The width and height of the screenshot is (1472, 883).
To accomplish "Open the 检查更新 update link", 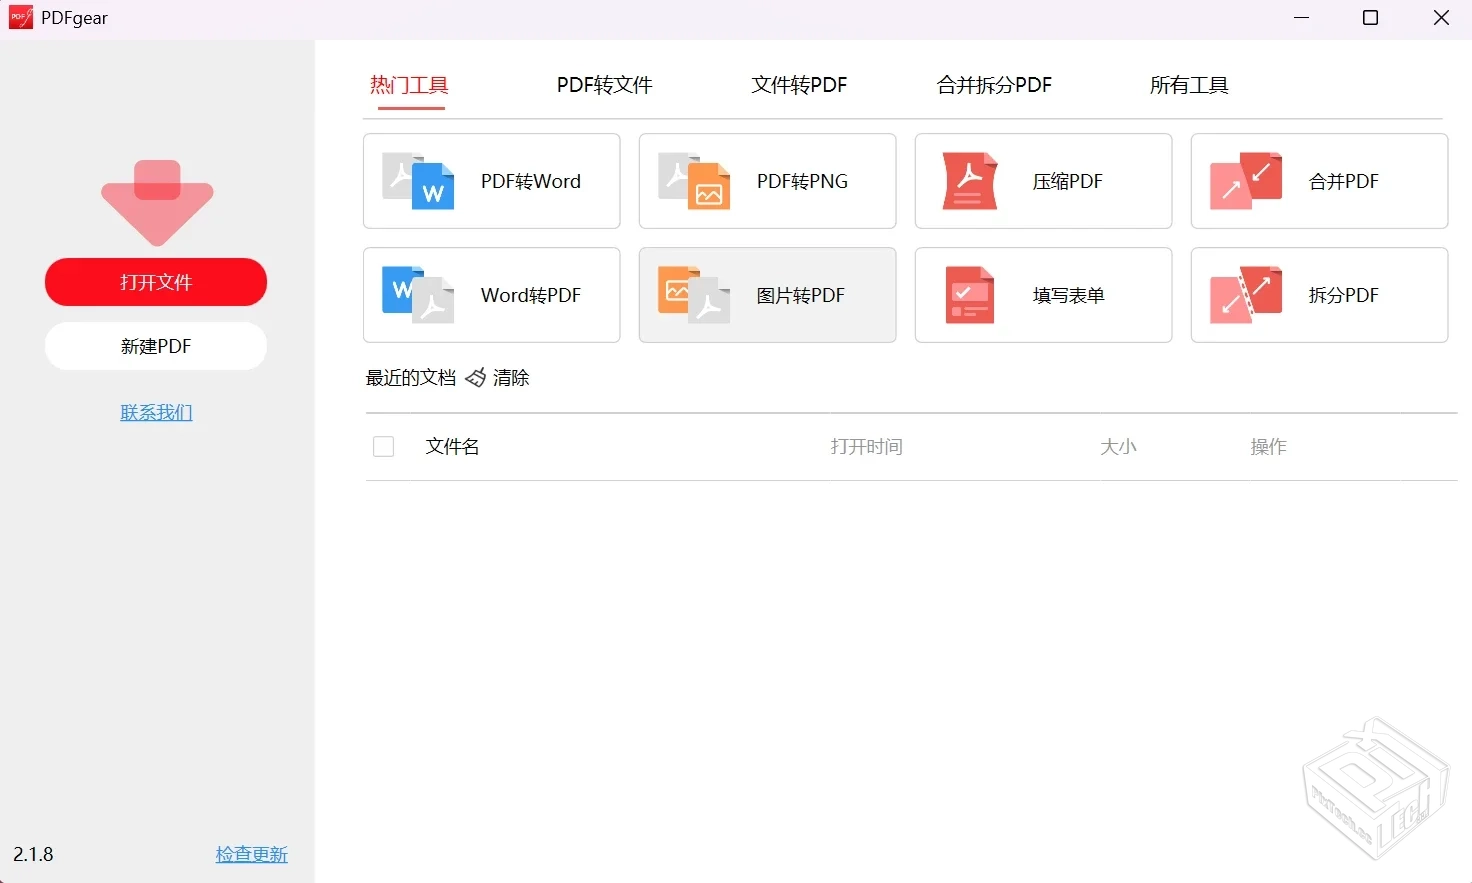I will (x=251, y=854).
